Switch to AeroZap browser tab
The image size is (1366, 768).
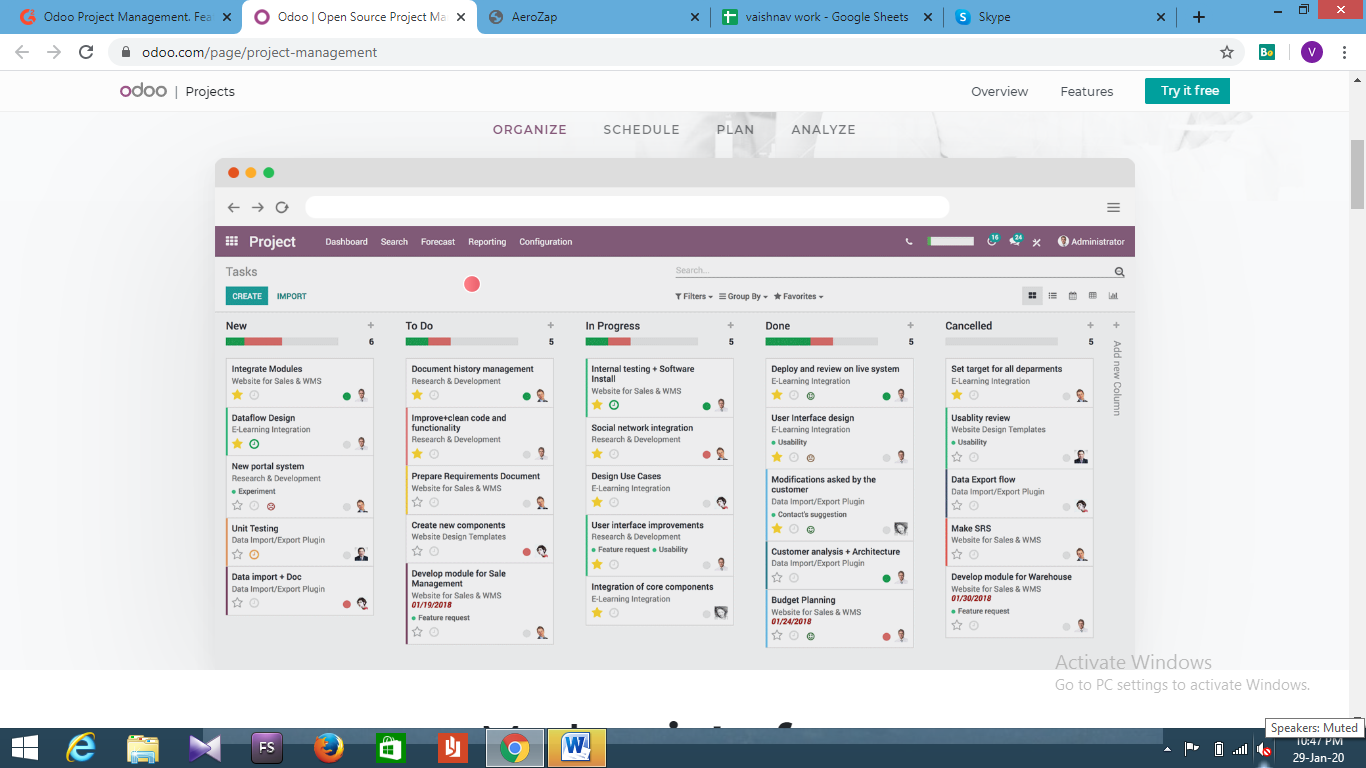click(594, 17)
